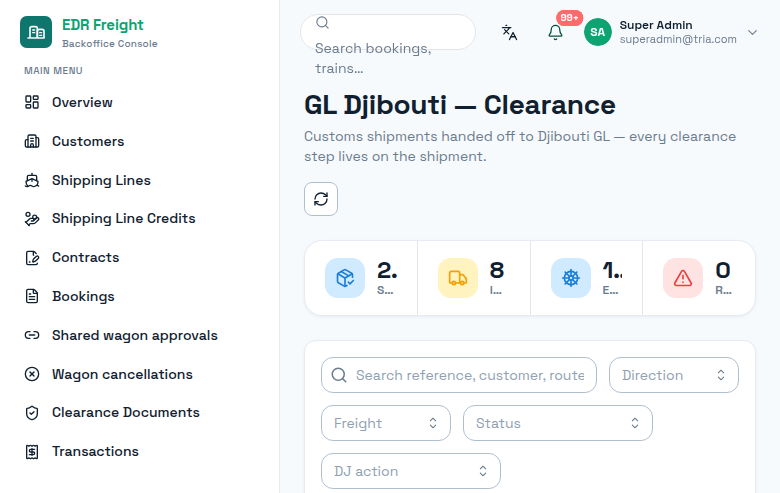Click the Shipping Line Credits hand-coins icon
The image size is (780, 493).
click(32, 218)
